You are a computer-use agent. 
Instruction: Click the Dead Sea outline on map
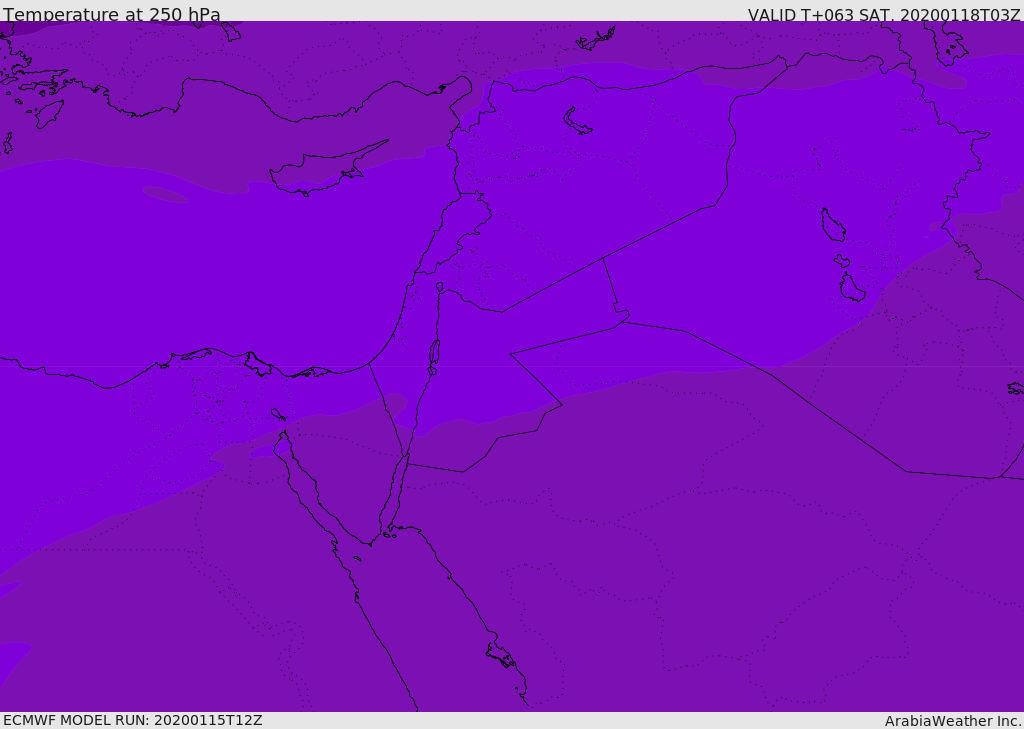tap(434, 357)
